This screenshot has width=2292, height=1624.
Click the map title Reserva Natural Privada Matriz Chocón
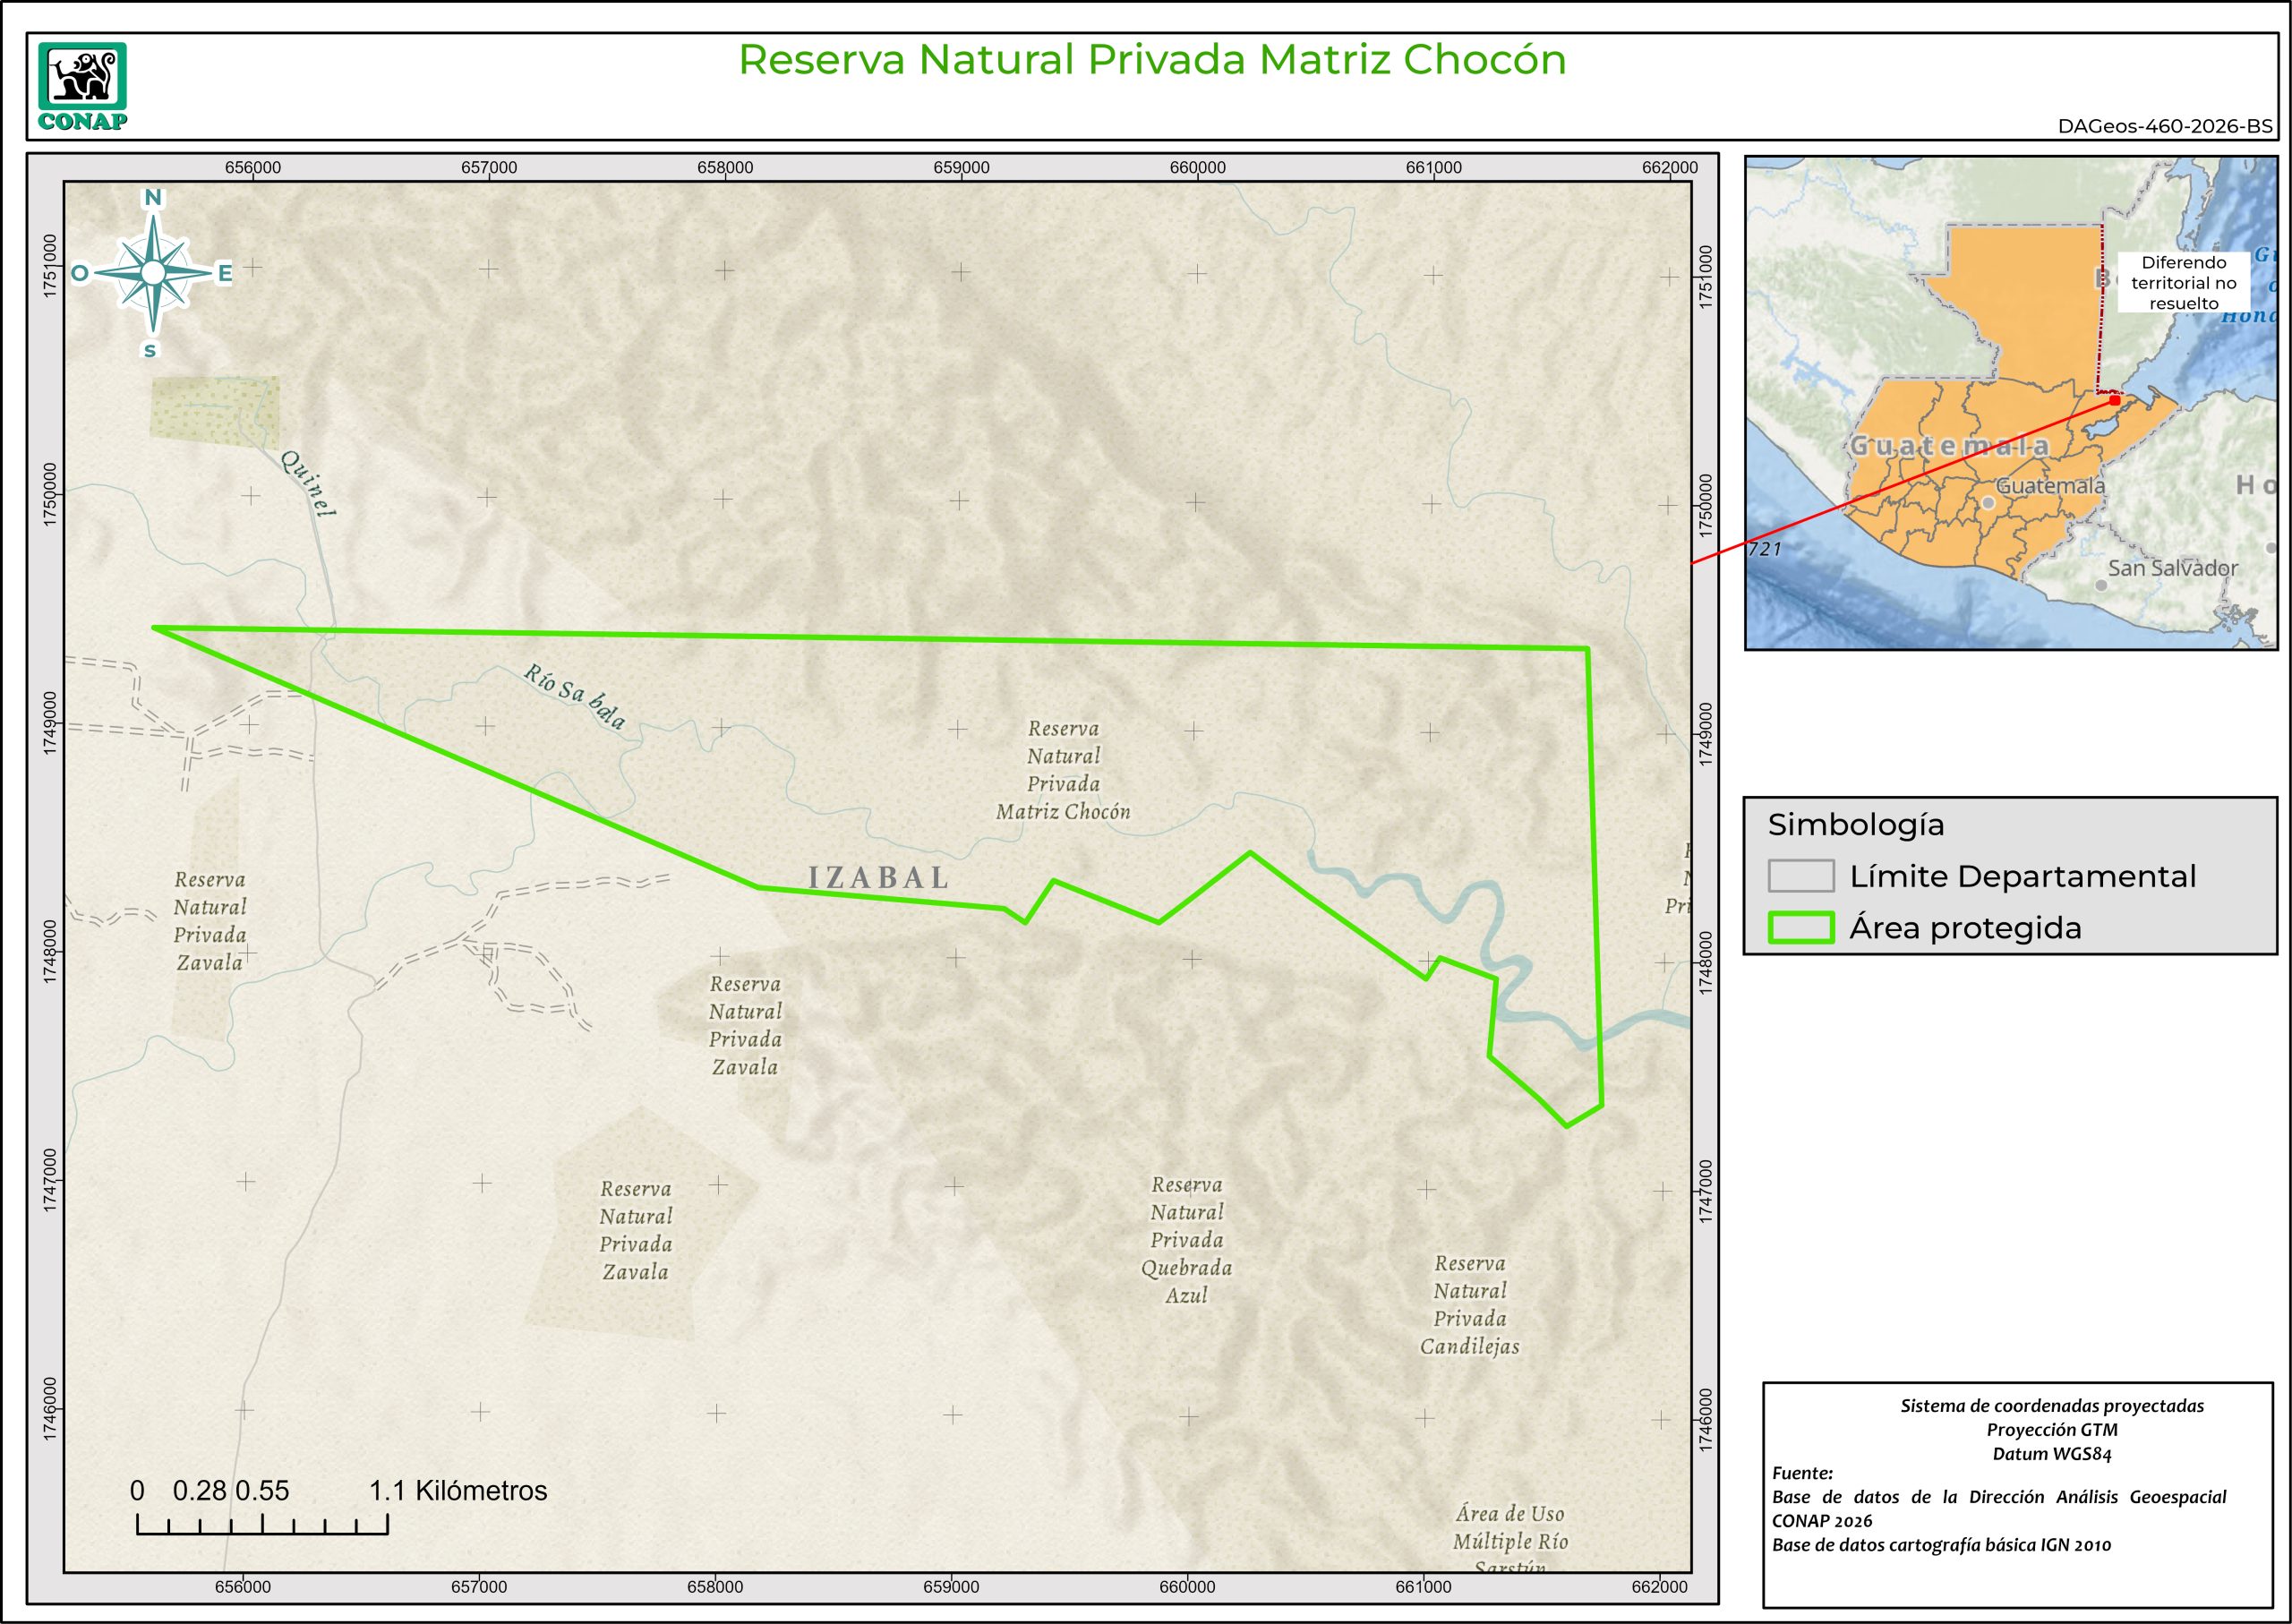[x=1152, y=60]
